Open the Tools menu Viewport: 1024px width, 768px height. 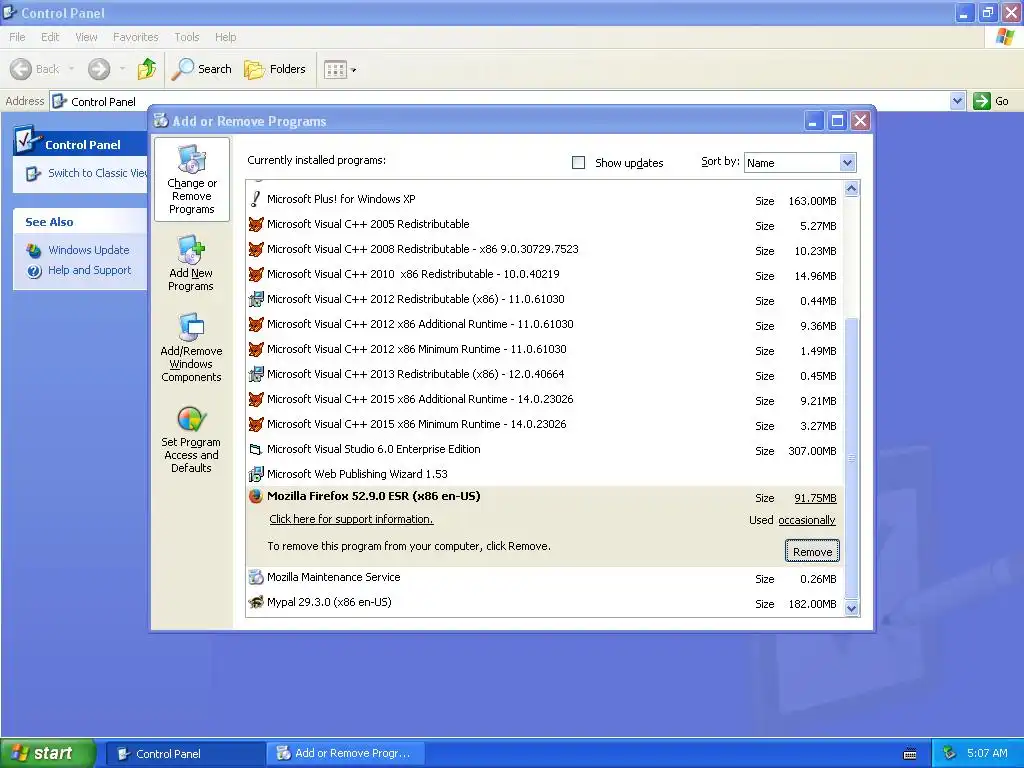tap(186, 37)
